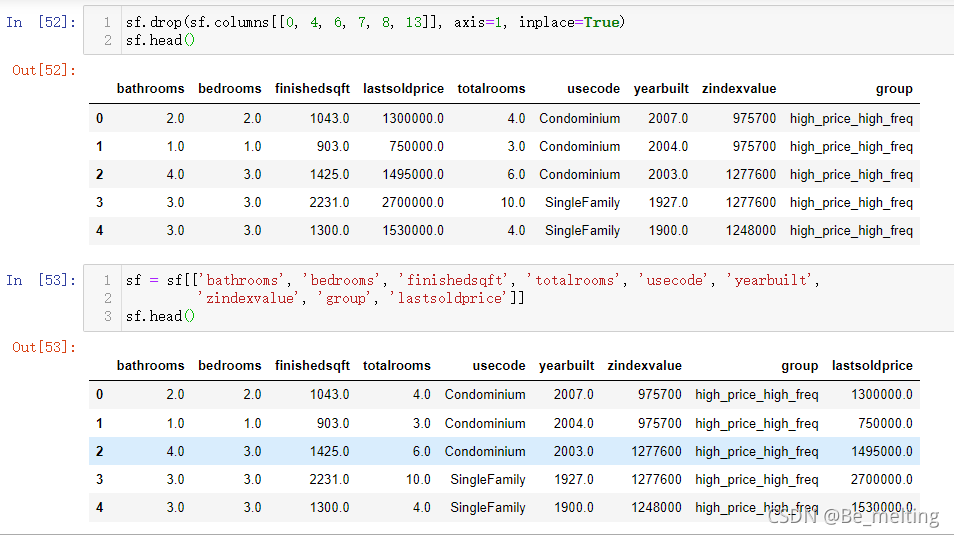954x537 pixels.
Task: Click 2007.0 in Out[52] yearbuilt column
Action: coord(668,119)
